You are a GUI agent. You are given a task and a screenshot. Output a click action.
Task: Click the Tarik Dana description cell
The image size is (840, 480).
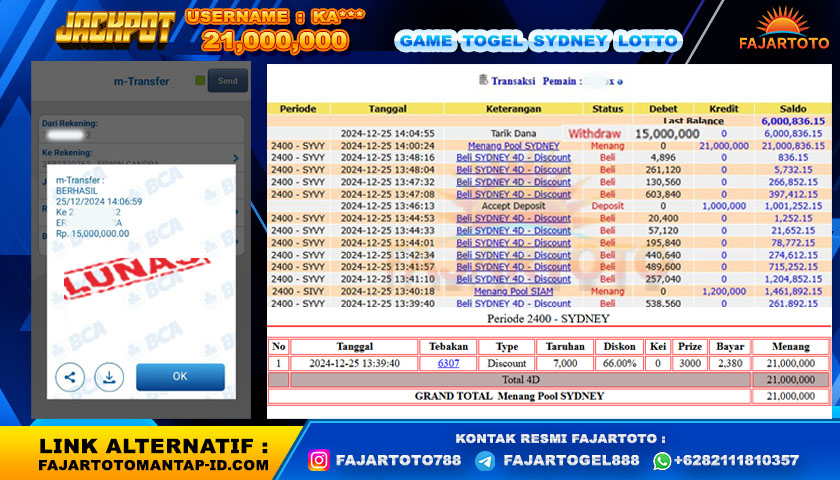coord(513,133)
